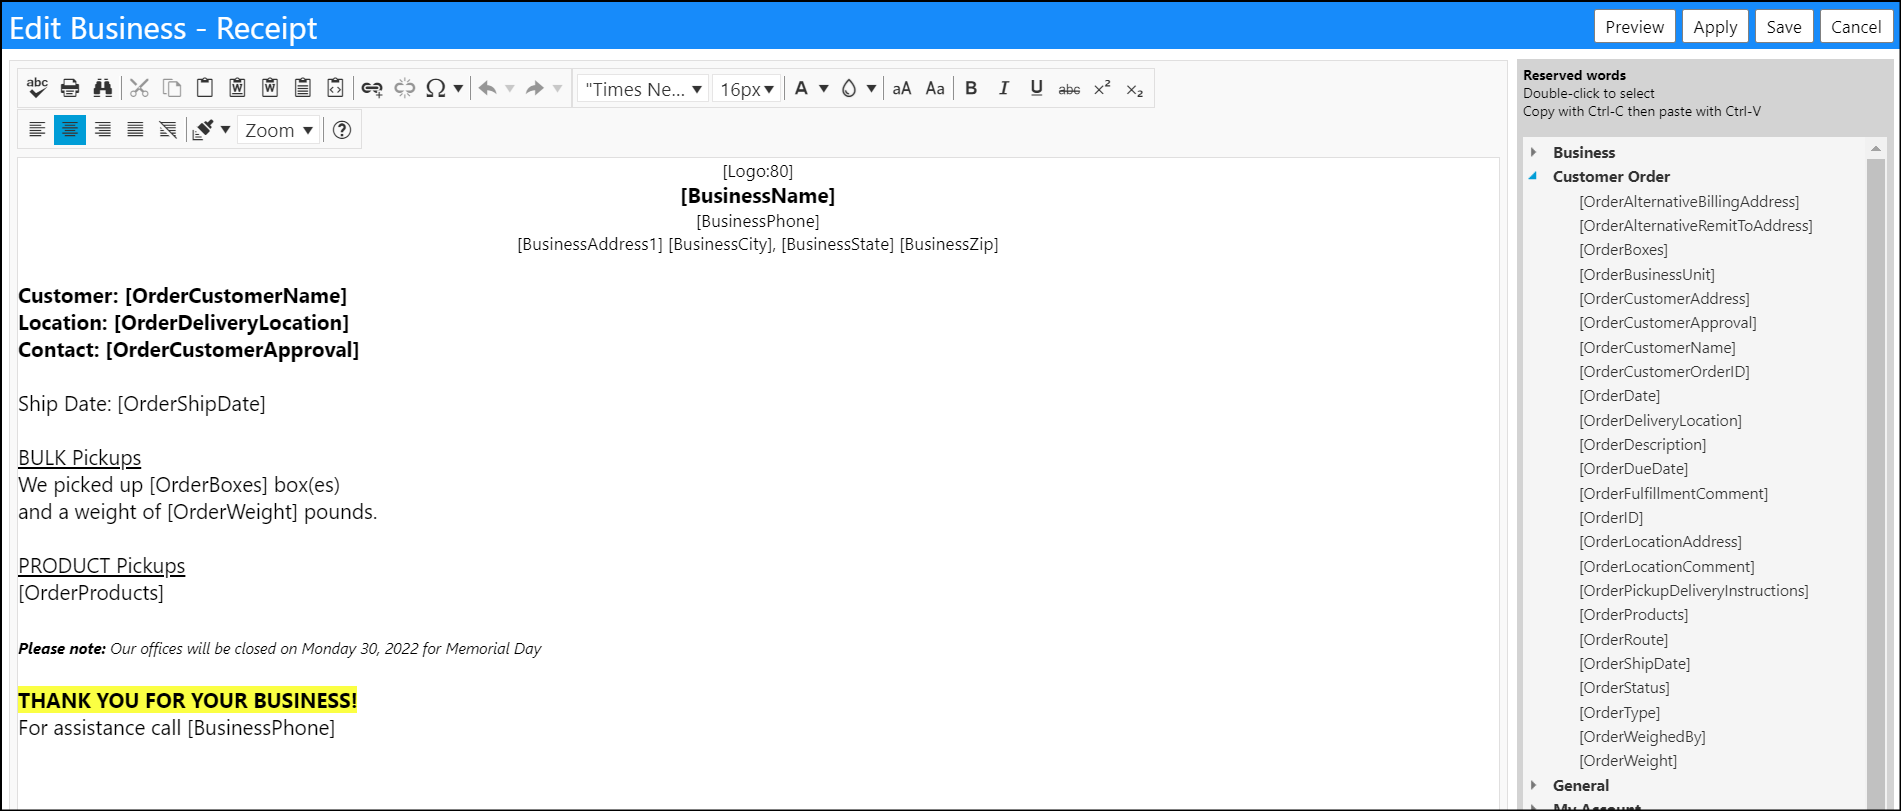
Task: Select [OrderAlternativeBillingAddress] reserved word
Action: click(1689, 201)
